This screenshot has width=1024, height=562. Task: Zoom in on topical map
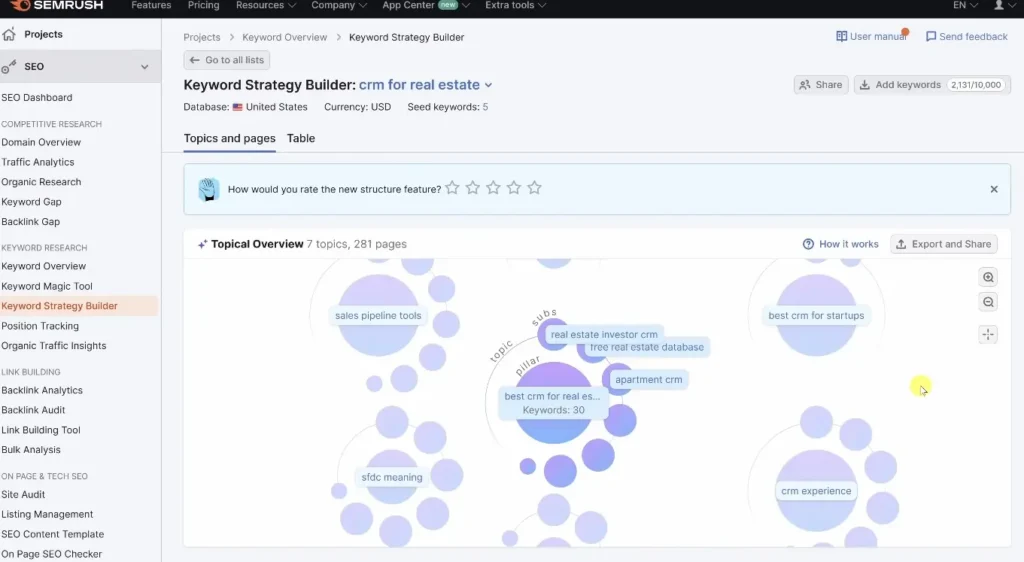pyautogui.click(x=988, y=277)
